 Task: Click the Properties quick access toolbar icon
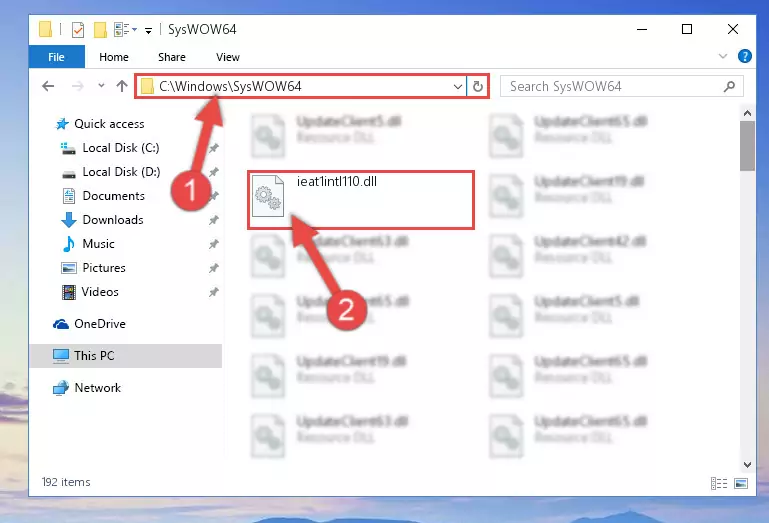[77, 30]
